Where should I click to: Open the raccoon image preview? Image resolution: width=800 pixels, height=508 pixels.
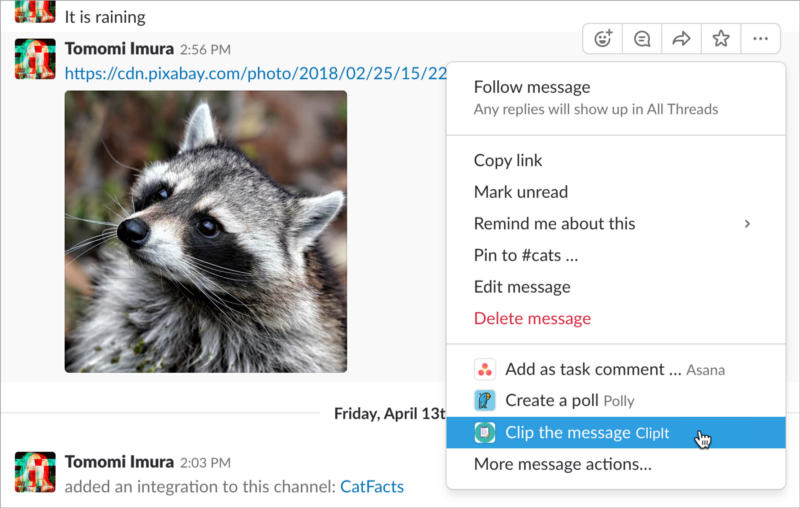[206, 231]
